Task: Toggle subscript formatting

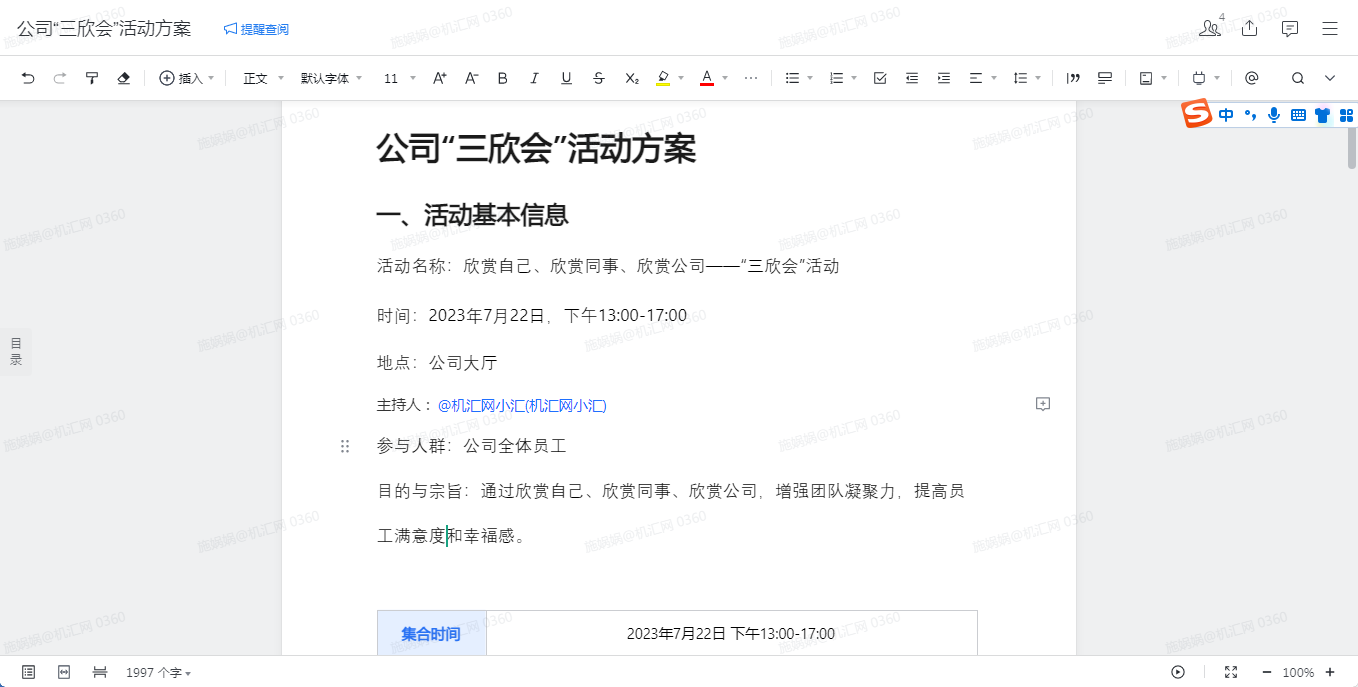Action: point(632,78)
